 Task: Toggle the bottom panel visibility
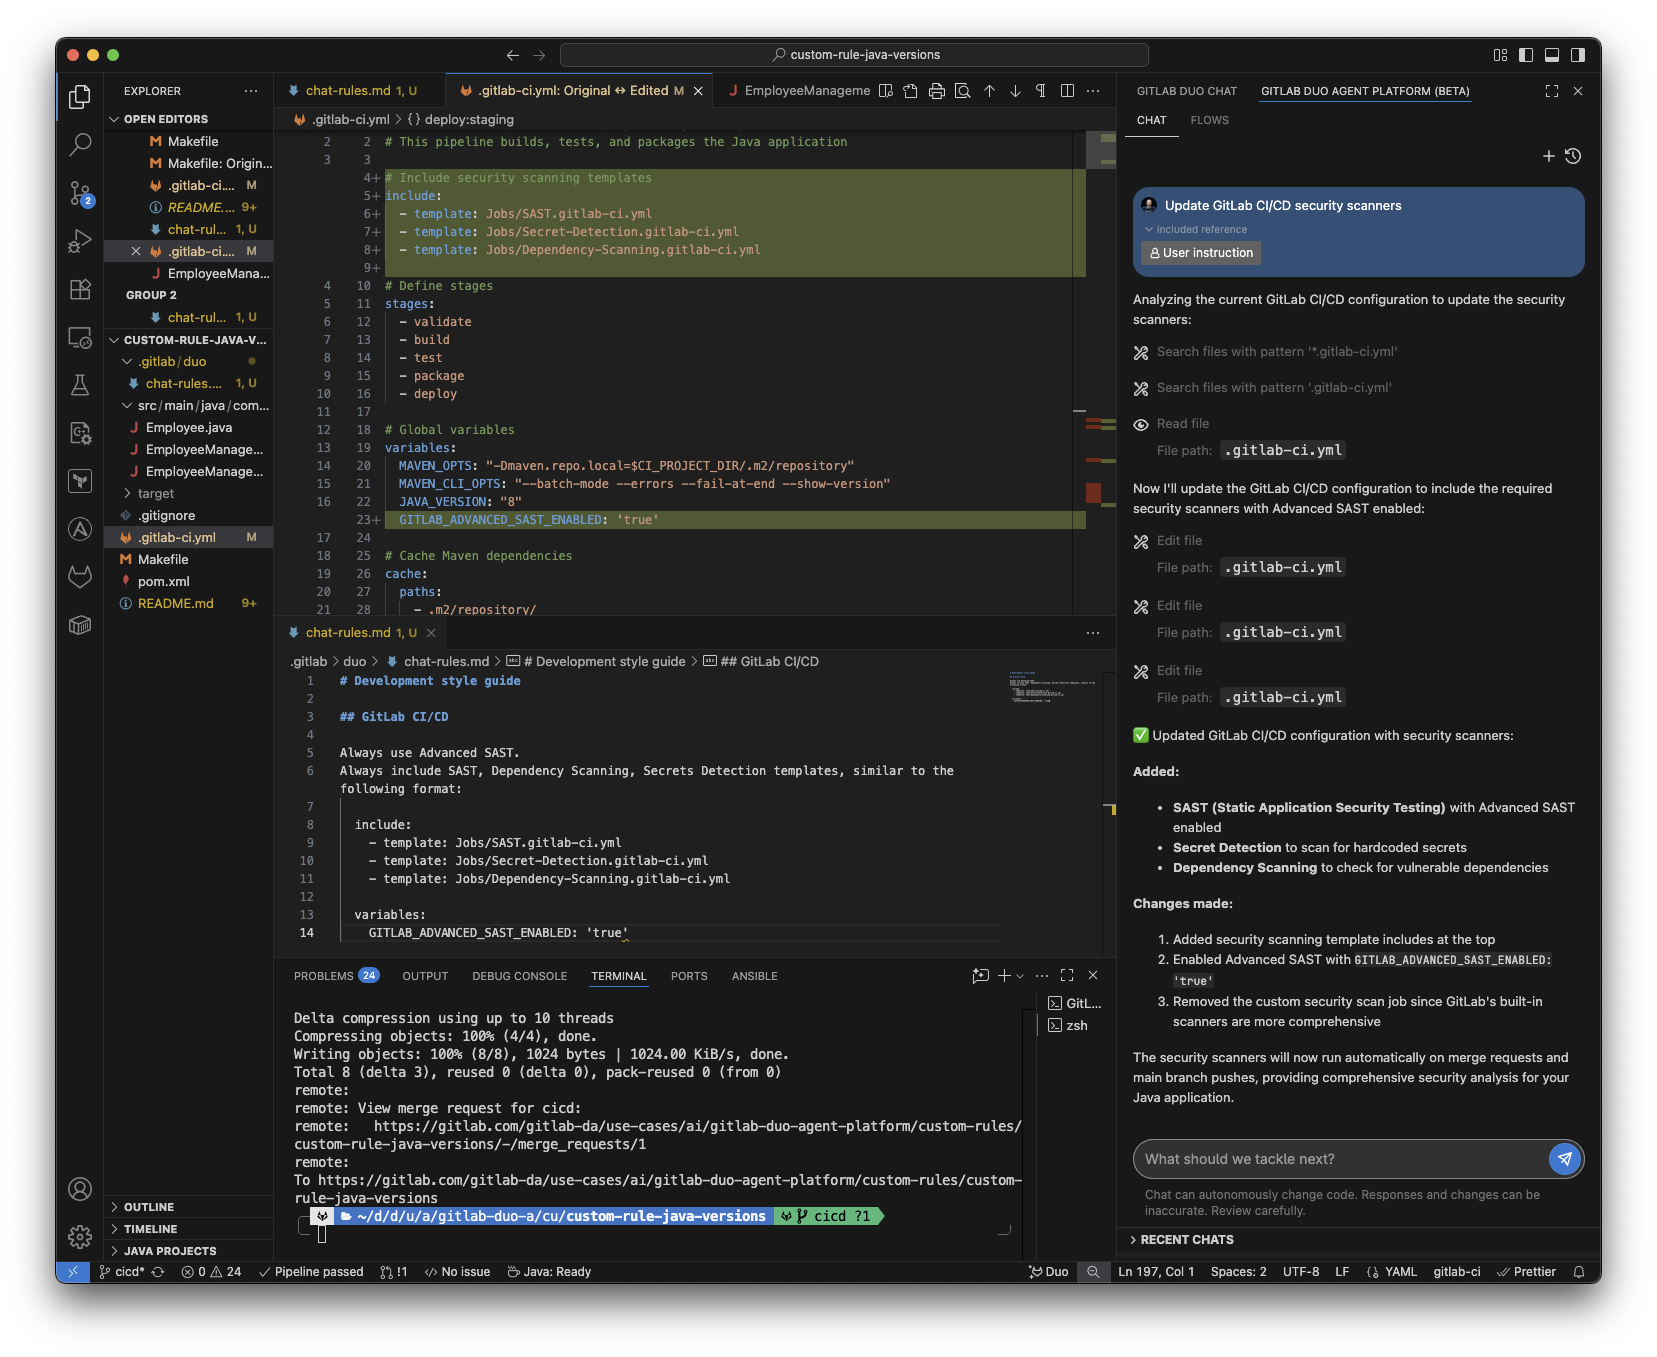point(1551,55)
